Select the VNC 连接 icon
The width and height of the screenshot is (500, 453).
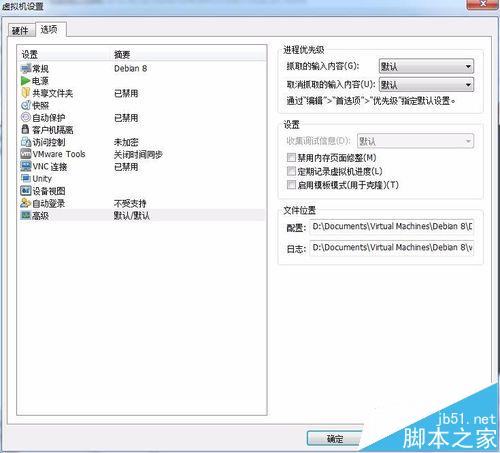26,166
